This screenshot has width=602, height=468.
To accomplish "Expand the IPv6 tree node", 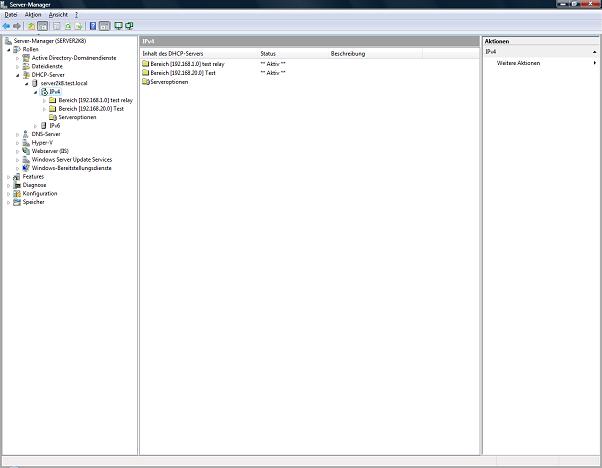I will (35, 126).
